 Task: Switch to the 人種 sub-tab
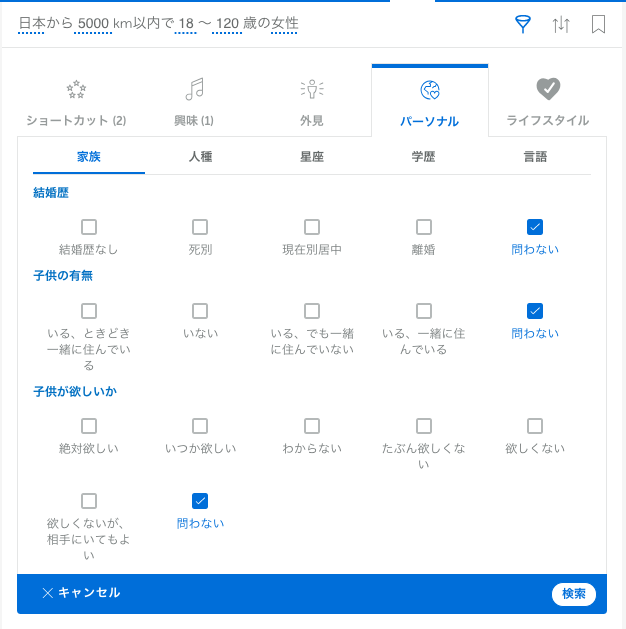pyautogui.click(x=200, y=157)
